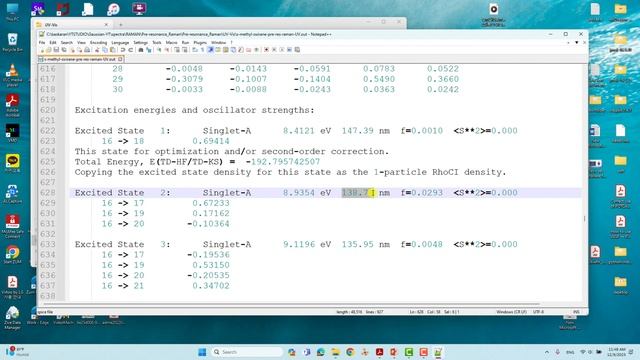This screenshot has width=640, height=360.
Task: Click the Redo toolbar icon
Action: point(130,50)
